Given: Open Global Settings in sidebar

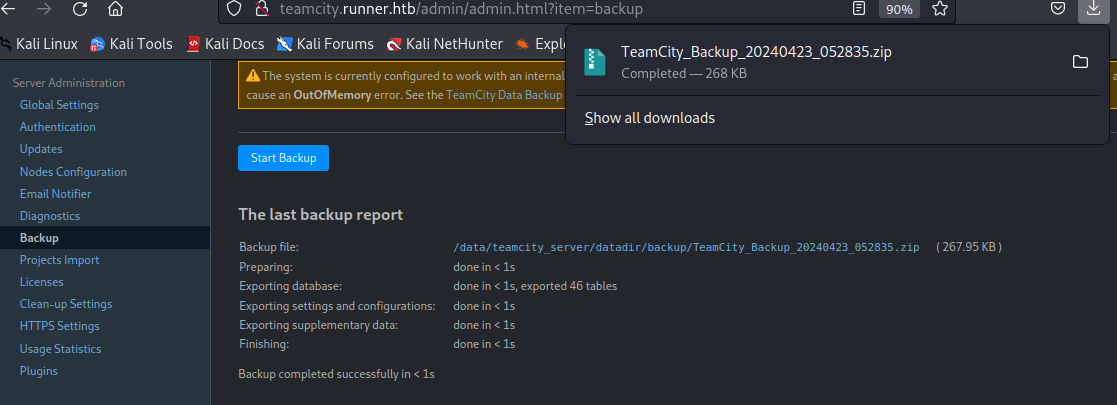Looking at the screenshot, I should 59,105.
